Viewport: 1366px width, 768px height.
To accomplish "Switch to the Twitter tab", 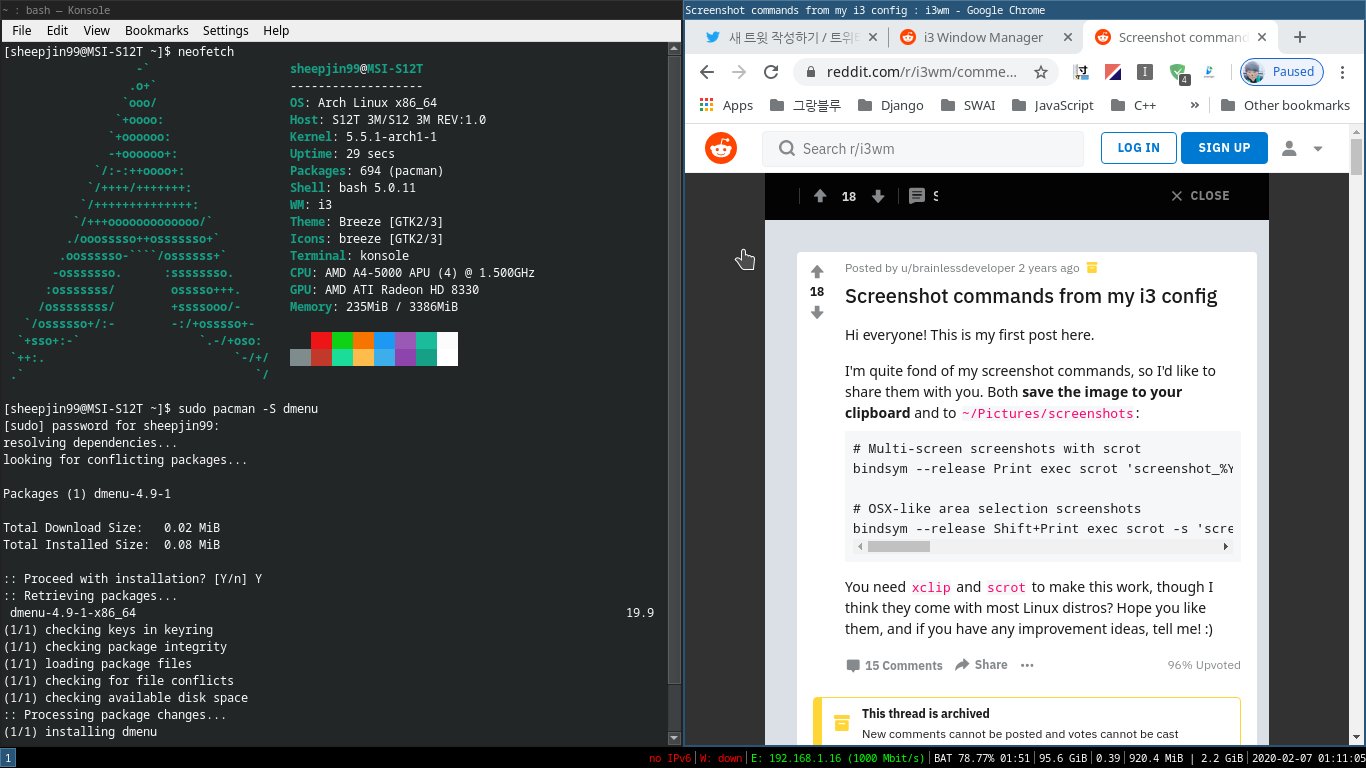I will tap(789, 38).
